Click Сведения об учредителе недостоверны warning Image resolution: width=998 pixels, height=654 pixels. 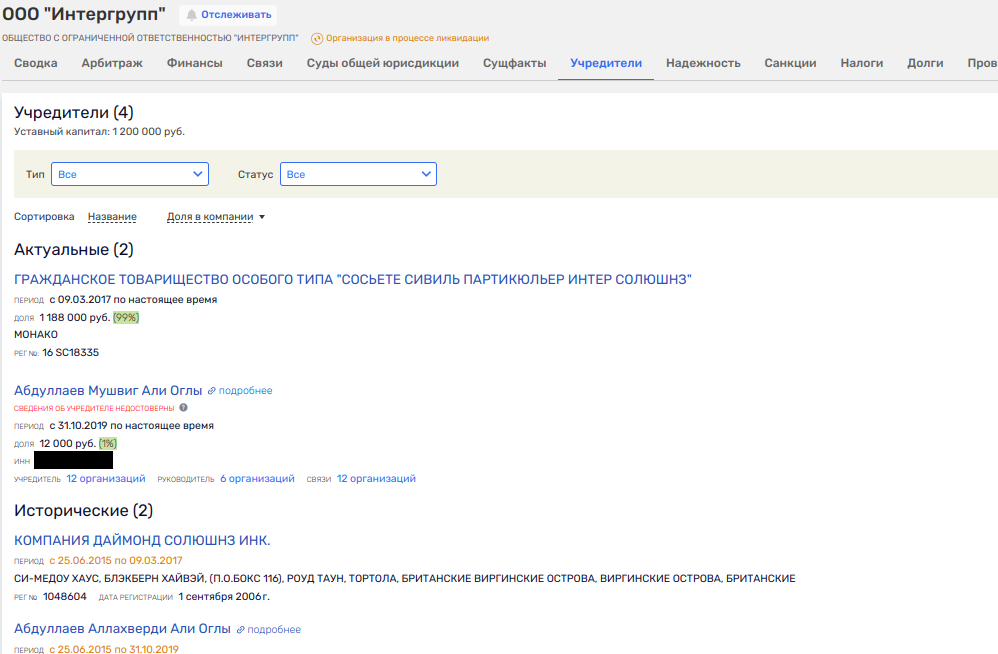tap(94, 408)
